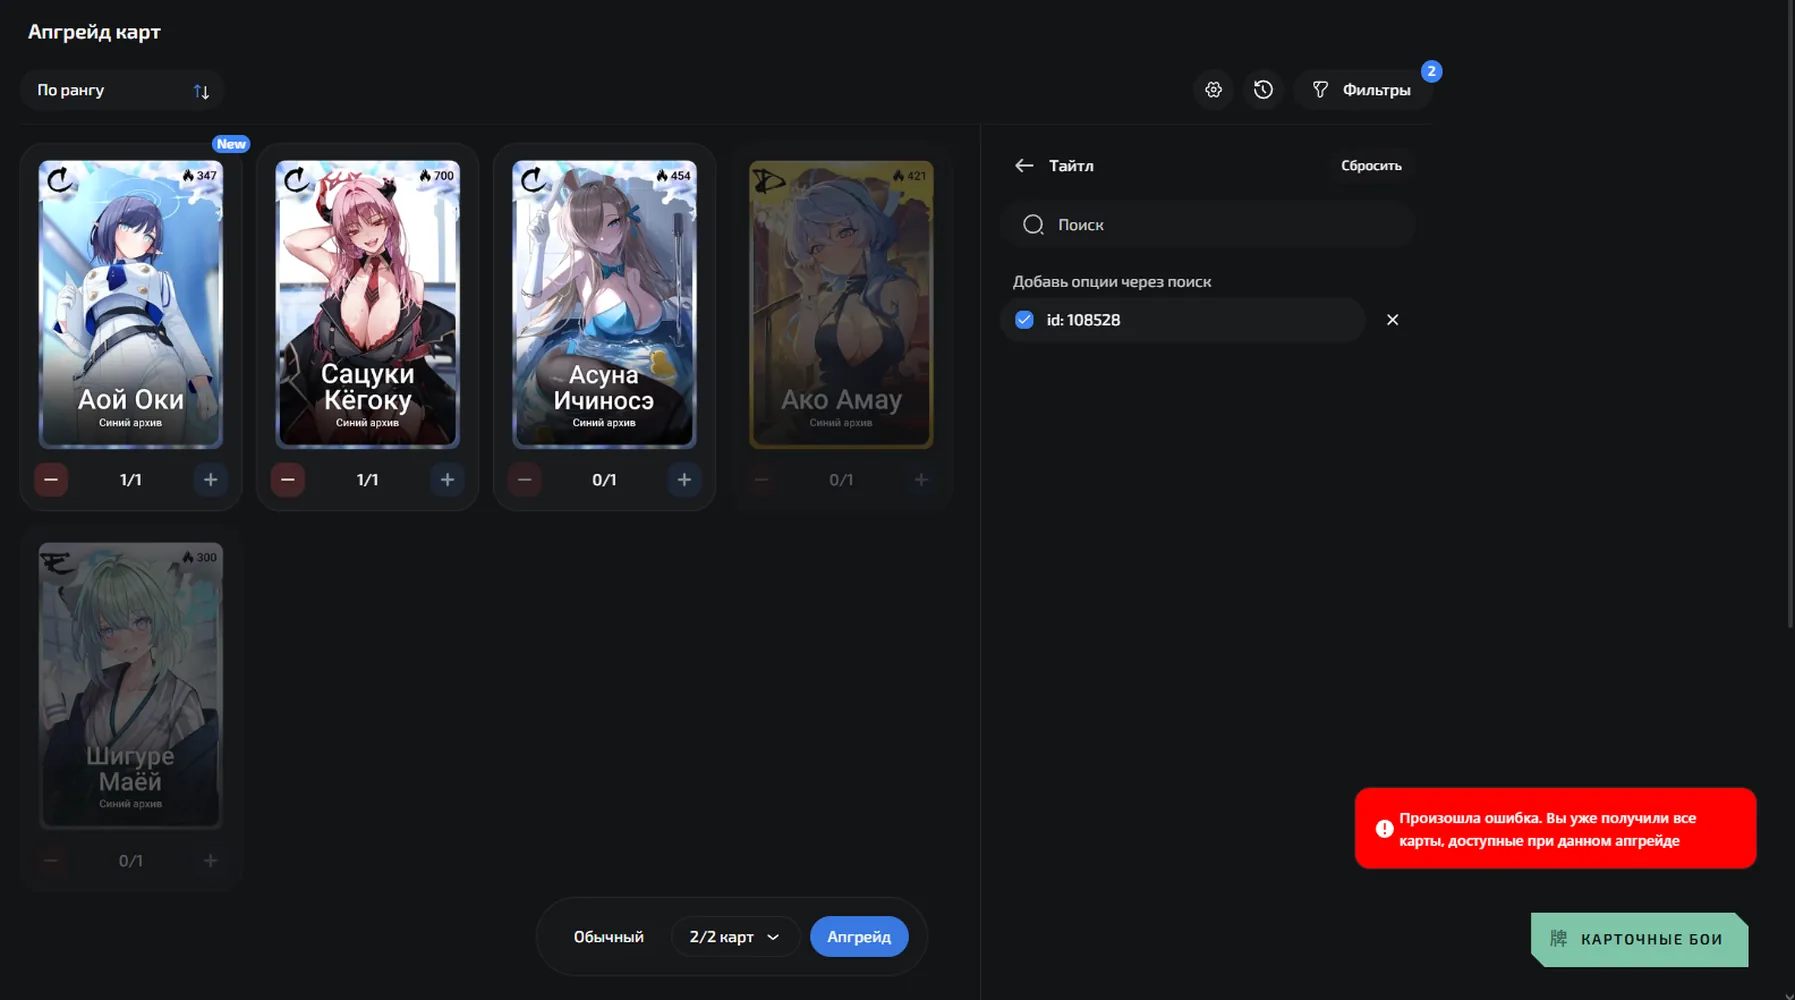This screenshot has height=1000, width=1795.
Task: Open the settings gear icon
Action: [1213, 90]
